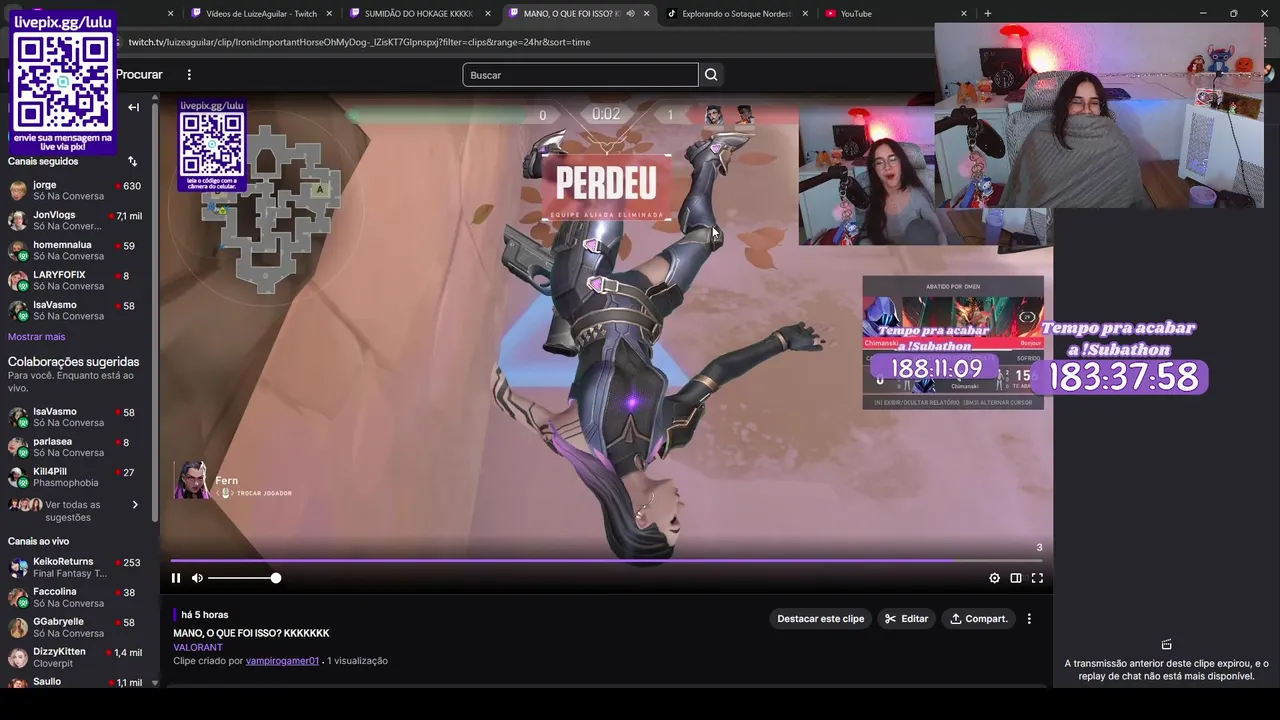Open the Procurar browse link
The height and width of the screenshot is (720, 1280).
(139, 75)
